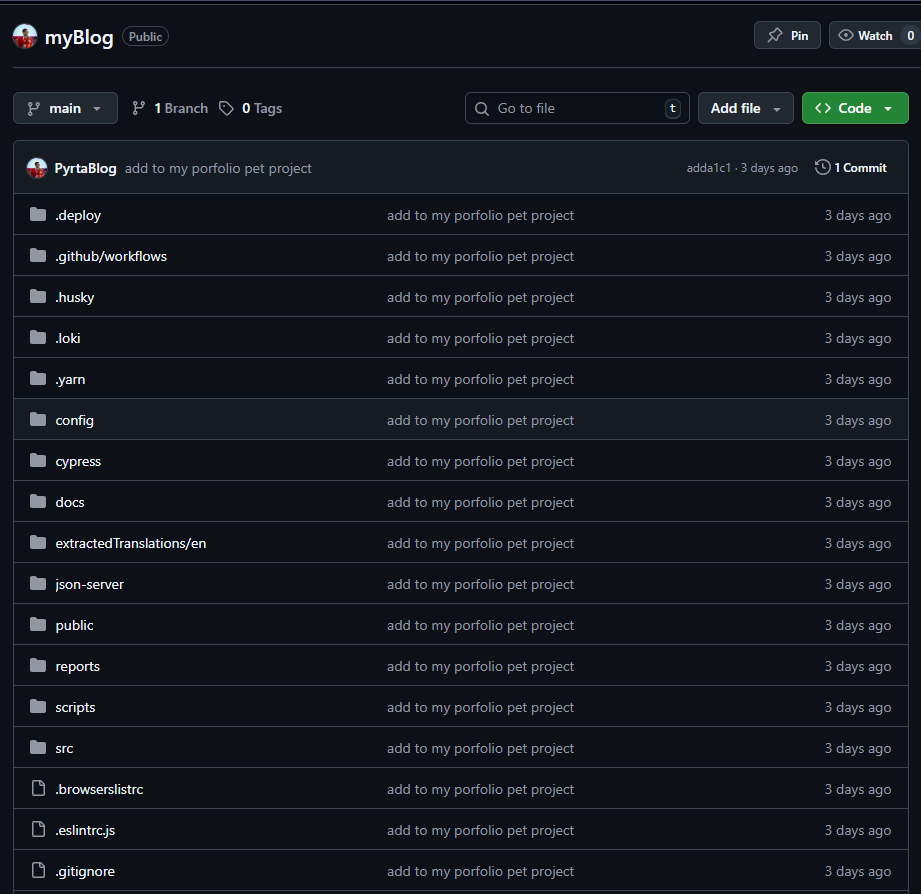921x894 pixels.
Task: Click the PyrtaBlog author avatar
Action: (37, 168)
